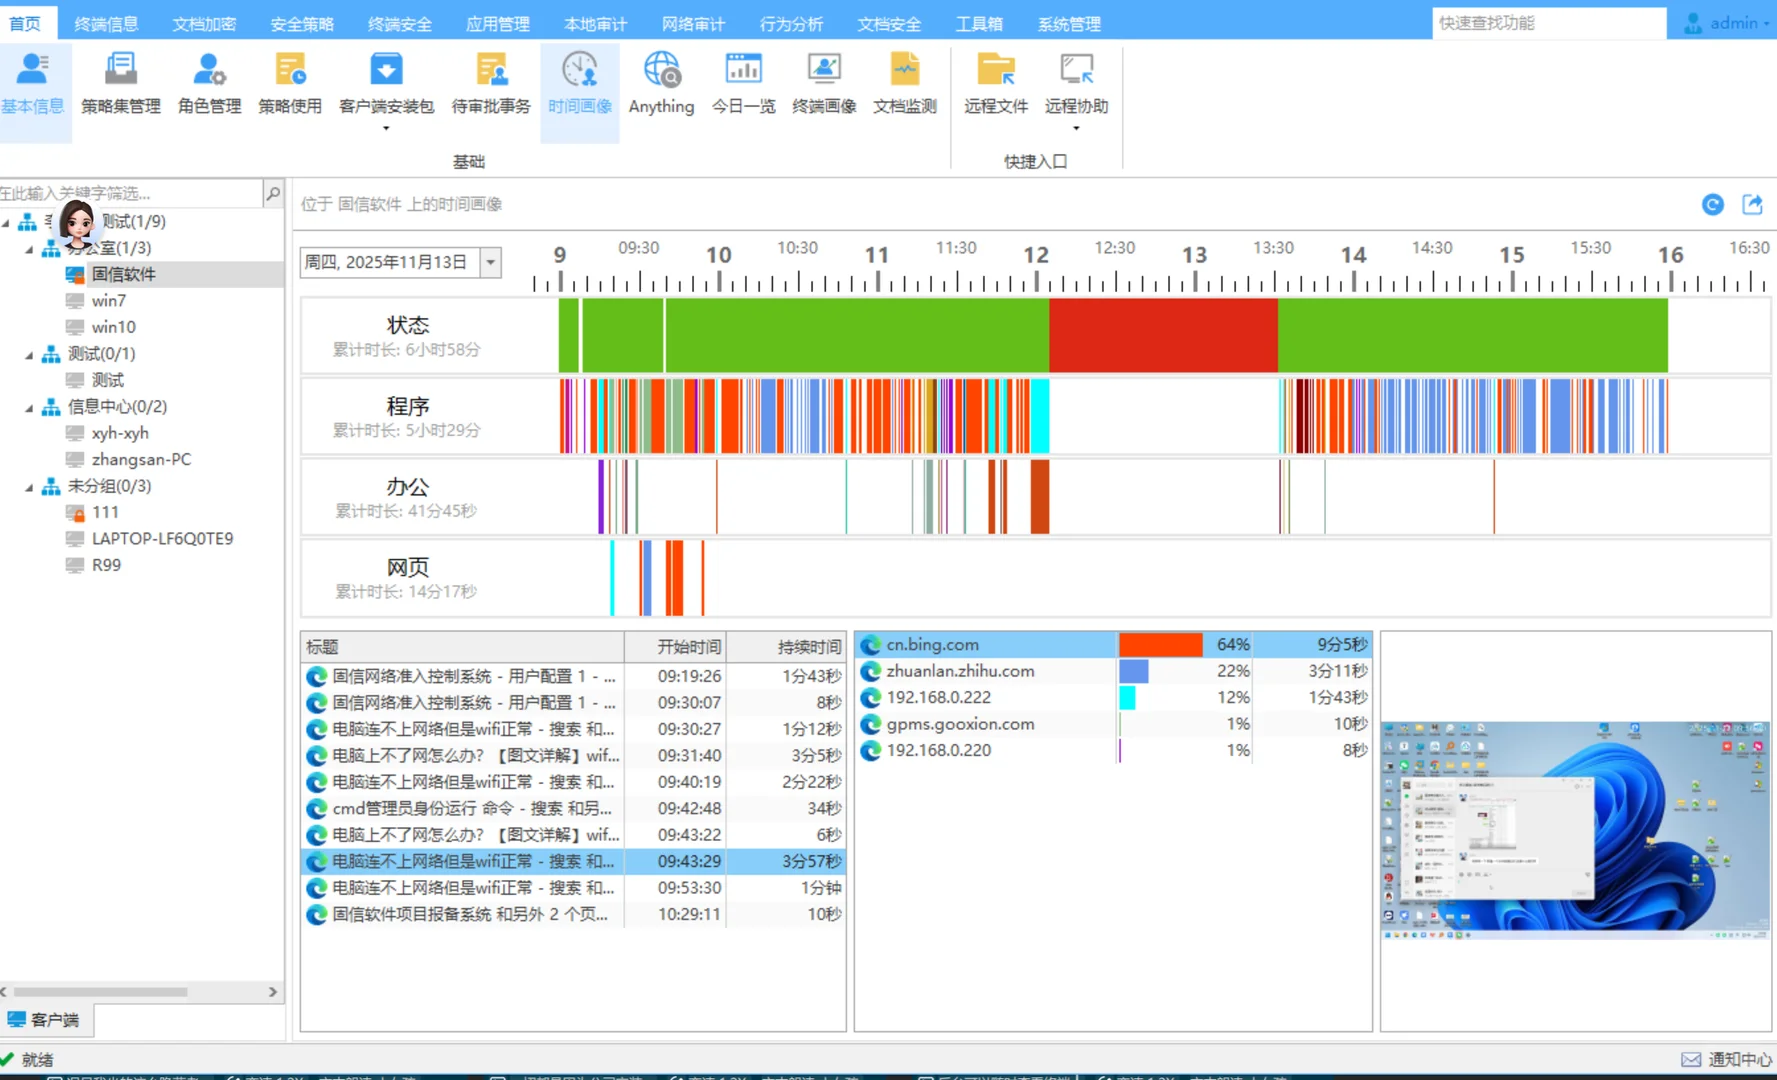Select LAPTOP-LF6Q0TE9 terminal
The width and height of the screenshot is (1777, 1080).
[162, 539]
